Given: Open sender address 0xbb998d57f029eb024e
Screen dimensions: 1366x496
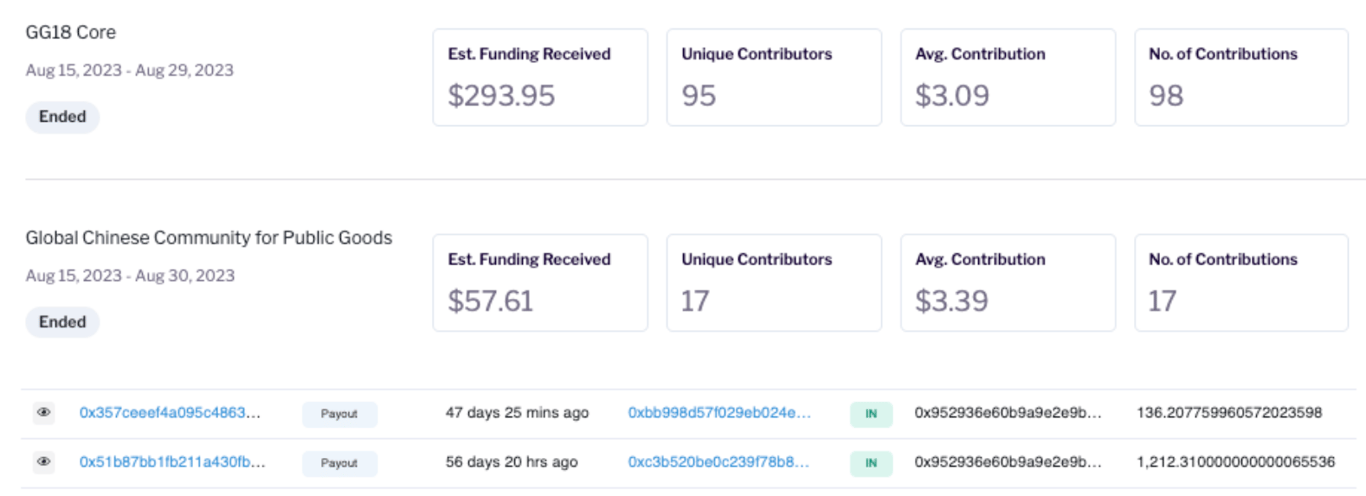Looking at the screenshot, I should (719, 413).
